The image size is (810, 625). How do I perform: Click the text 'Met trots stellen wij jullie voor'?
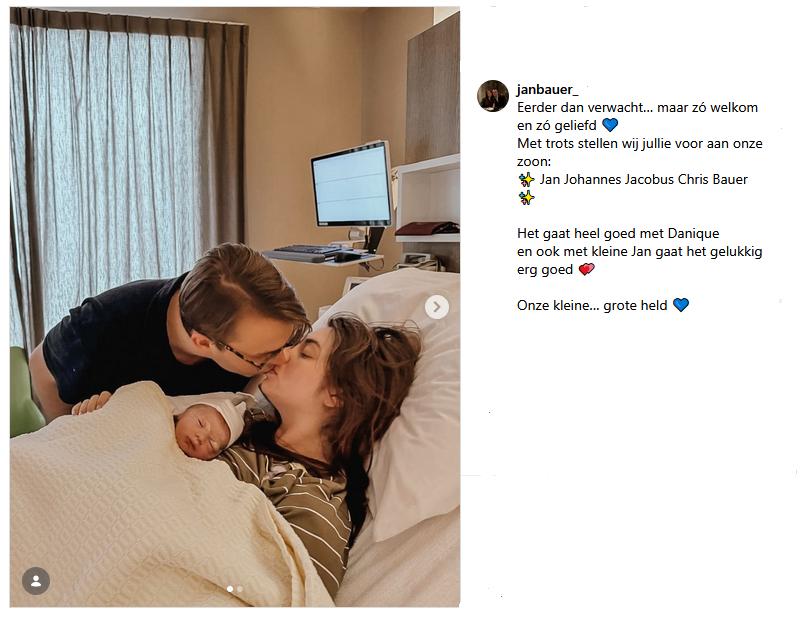(x=618, y=144)
